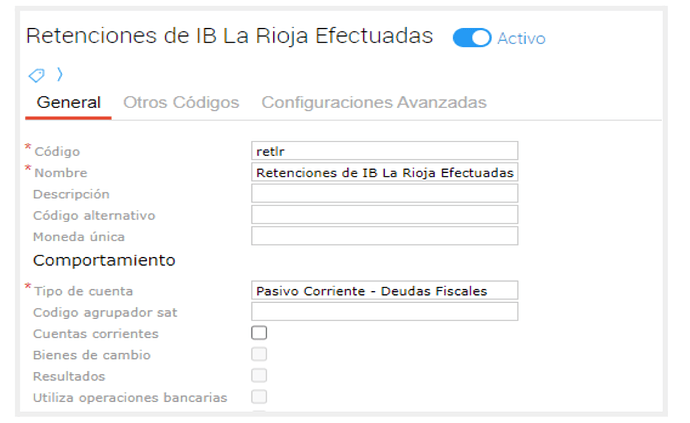The image size is (690, 423).
Task: Toggle the Activo switch off
Action: coord(471,38)
